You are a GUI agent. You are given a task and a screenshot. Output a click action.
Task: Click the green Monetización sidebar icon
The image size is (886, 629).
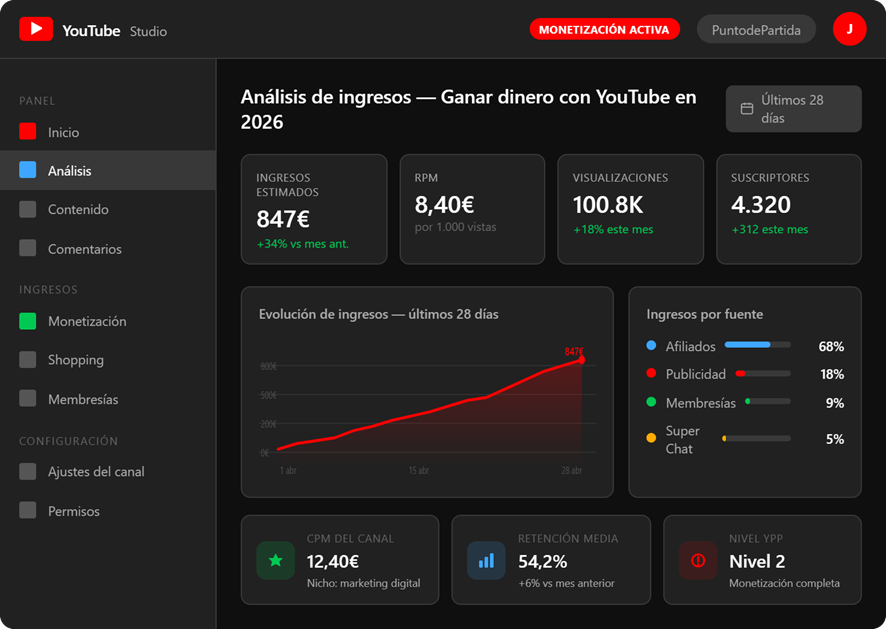pyautogui.click(x=28, y=321)
